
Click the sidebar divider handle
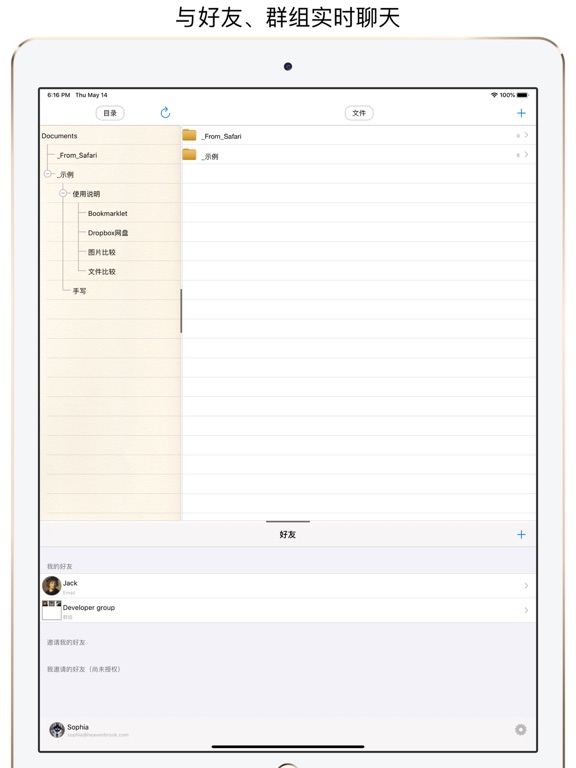(181, 311)
